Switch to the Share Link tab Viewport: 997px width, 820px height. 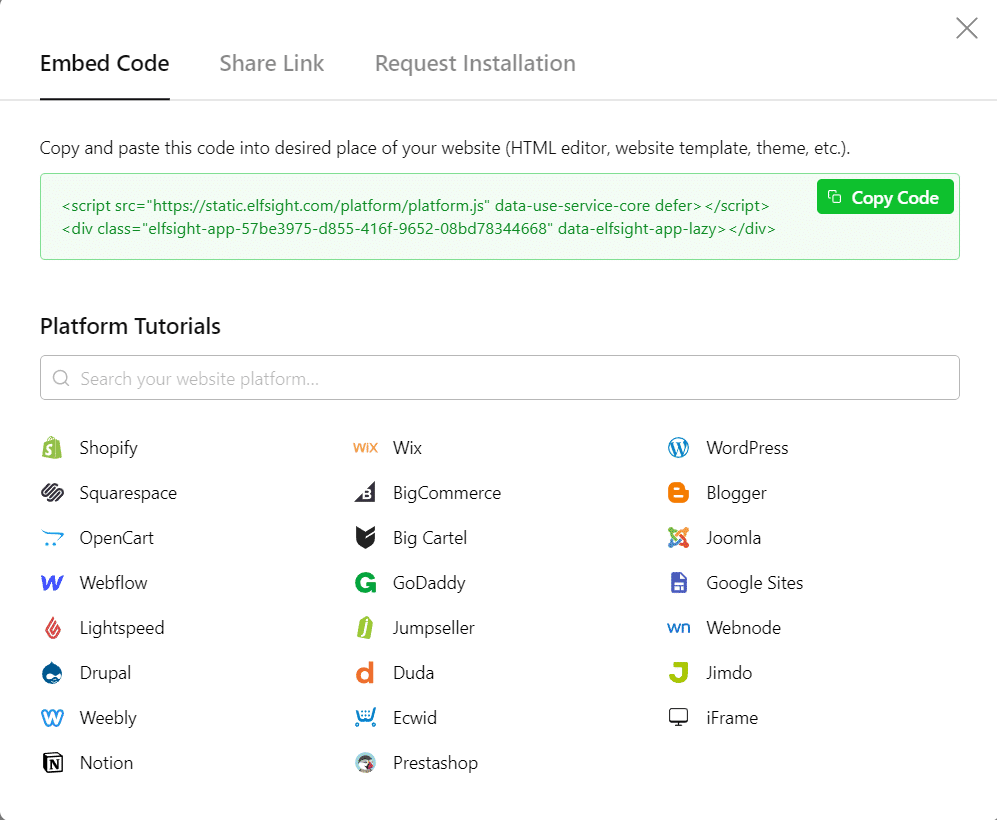point(272,64)
